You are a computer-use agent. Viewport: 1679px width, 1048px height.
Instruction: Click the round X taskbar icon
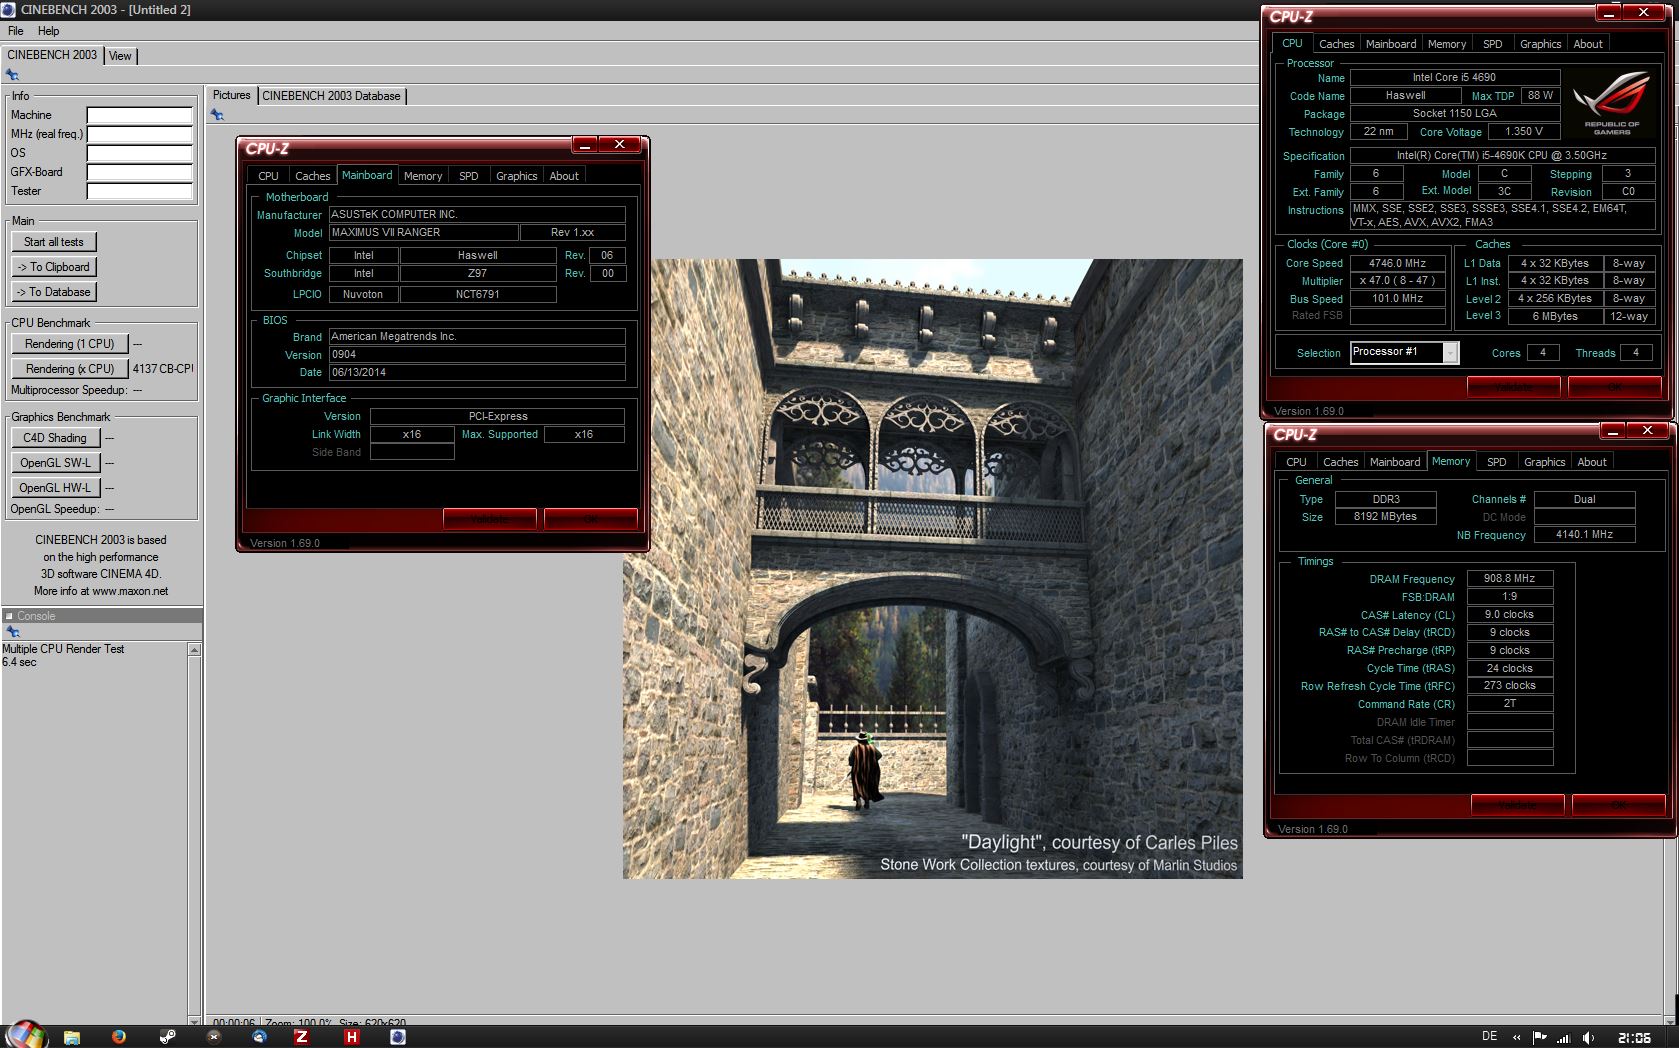tap(213, 1037)
